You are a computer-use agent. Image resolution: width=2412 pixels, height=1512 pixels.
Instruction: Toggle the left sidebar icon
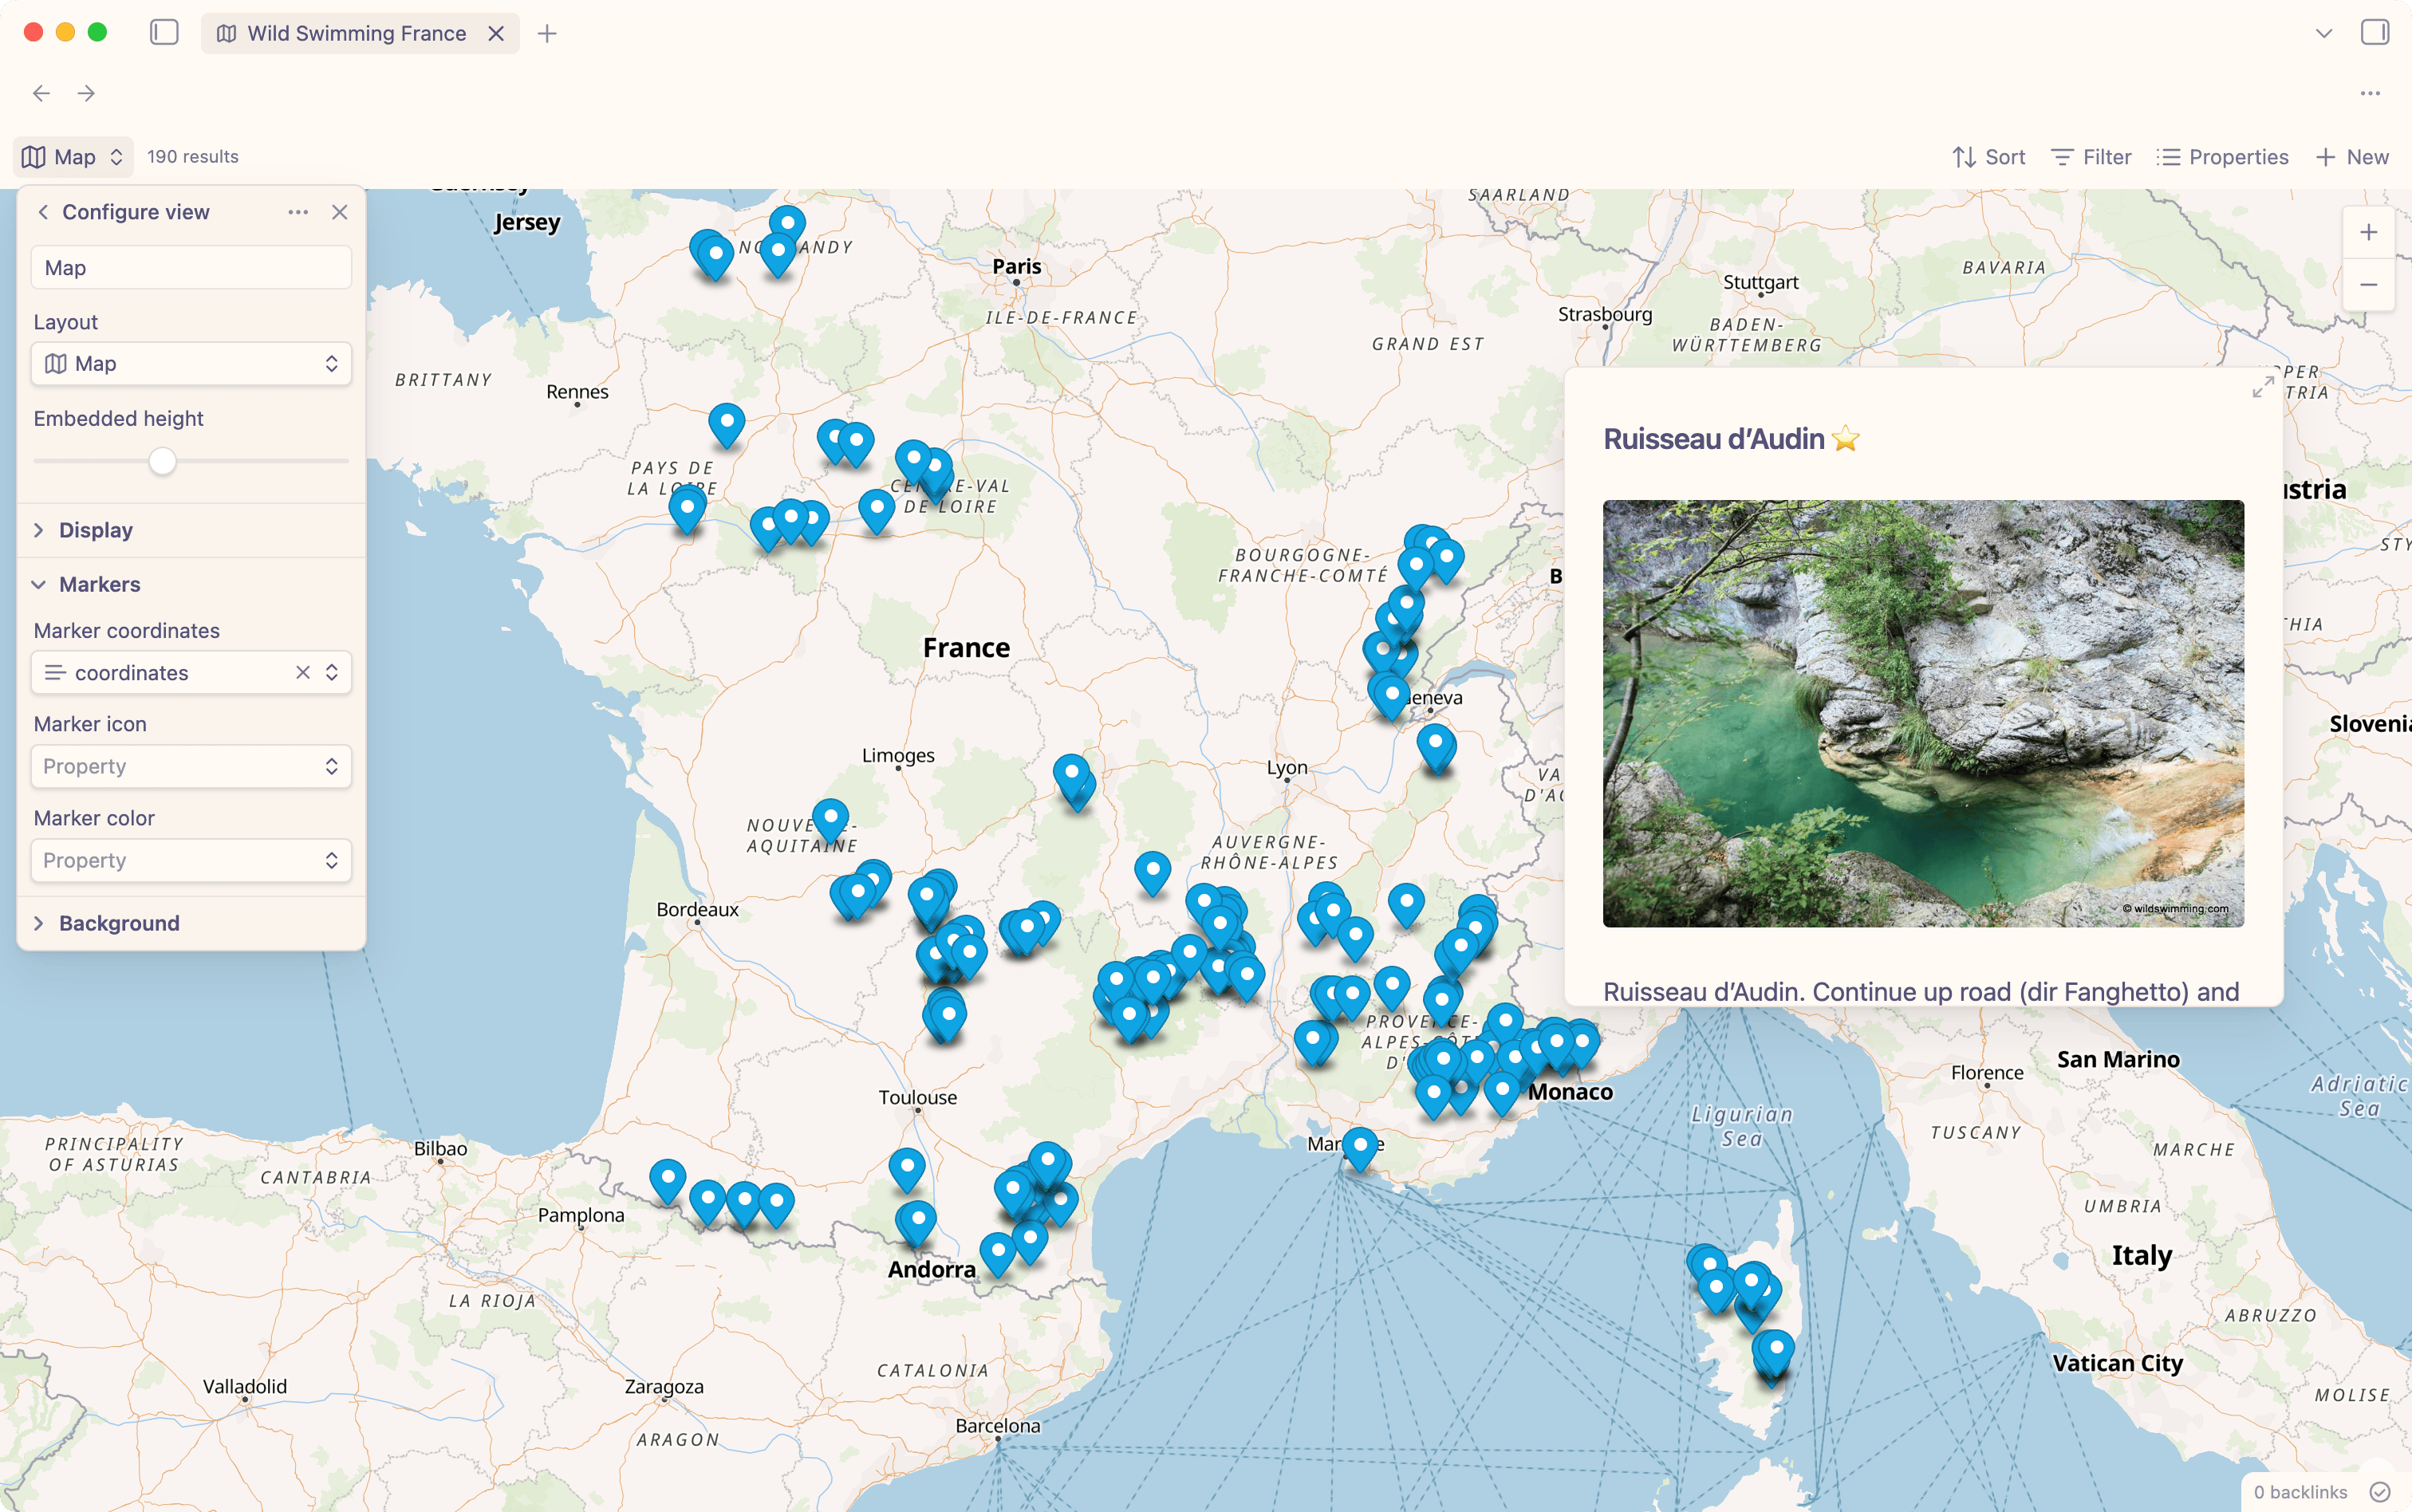coord(164,33)
